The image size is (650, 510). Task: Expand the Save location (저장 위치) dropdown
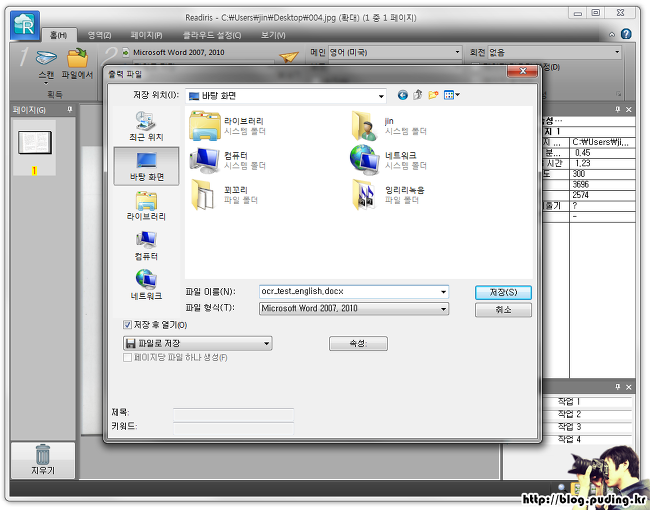381,96
